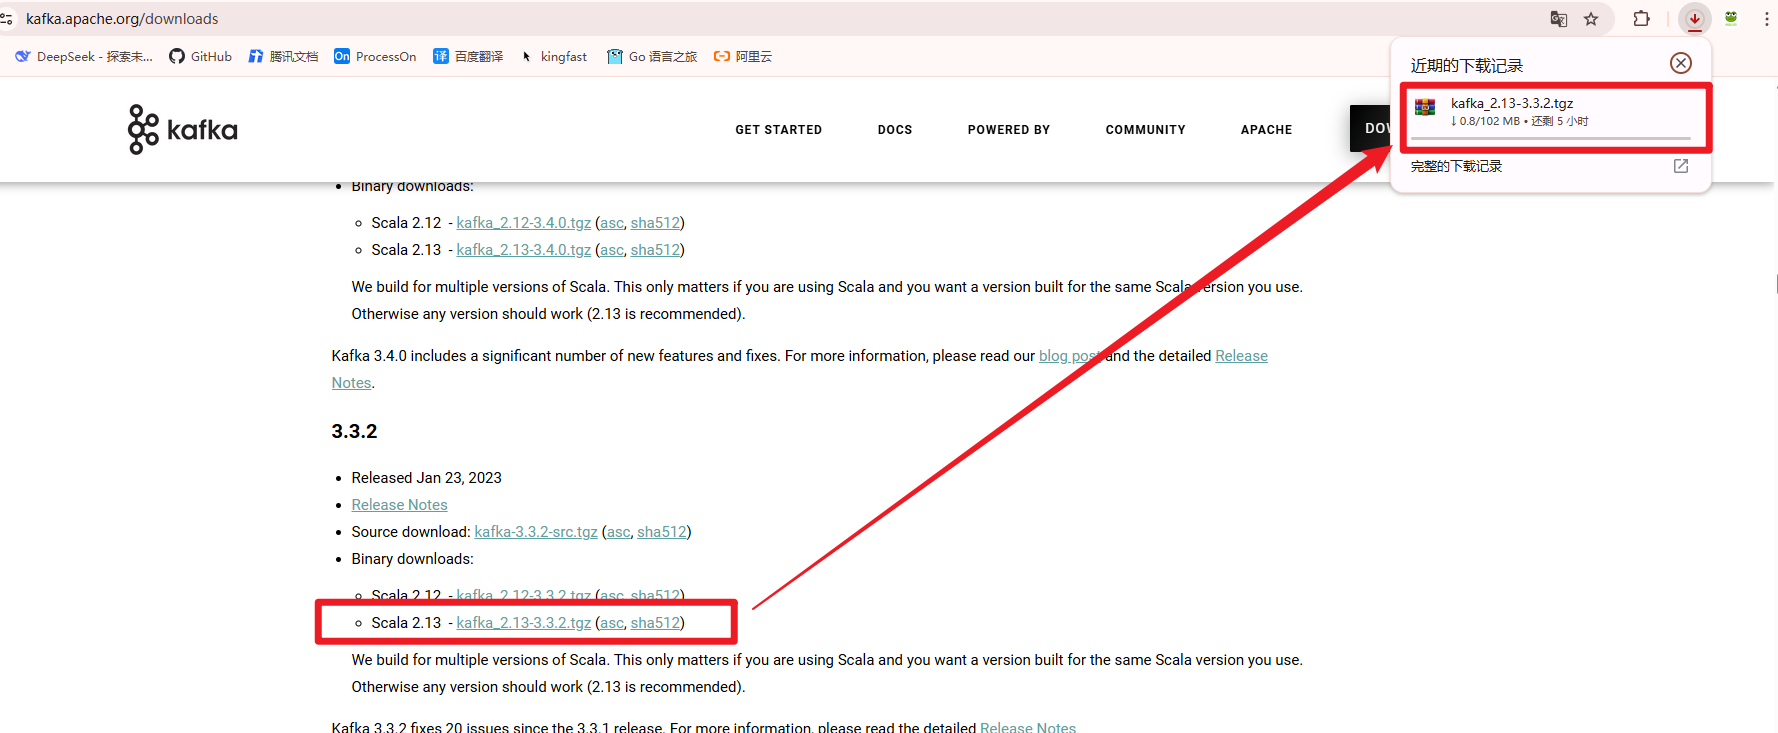
Task: Open sha512 checksum for kafka_2.13-3.3.2.tgz
Action: 655,623
